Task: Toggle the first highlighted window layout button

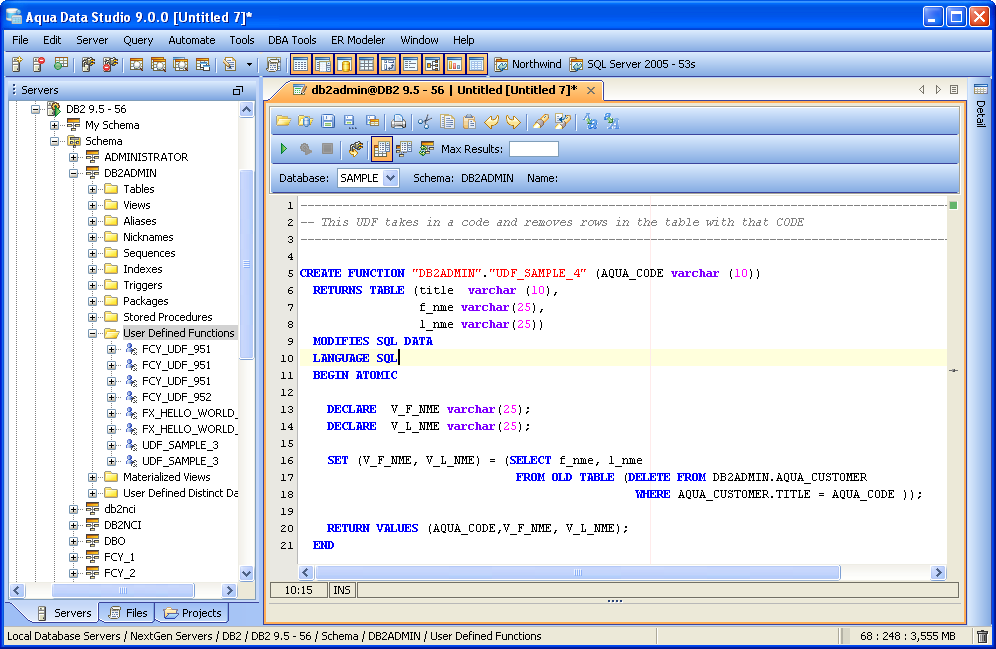Action: tap(300, 65)
